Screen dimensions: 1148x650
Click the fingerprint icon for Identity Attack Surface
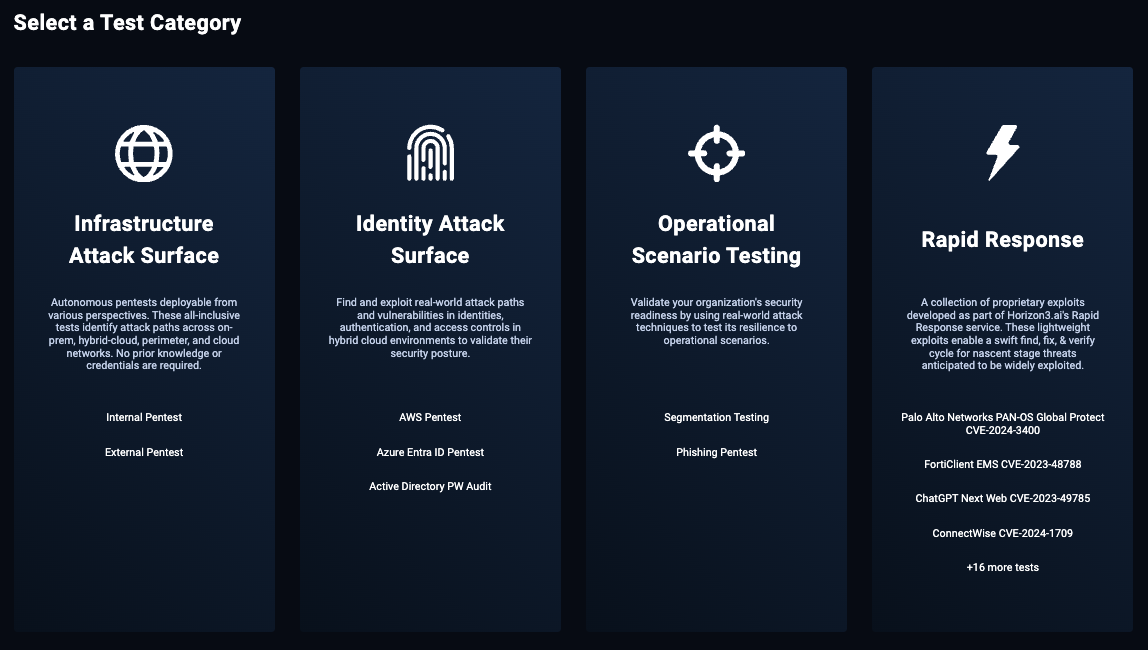(x=430, y=153)
